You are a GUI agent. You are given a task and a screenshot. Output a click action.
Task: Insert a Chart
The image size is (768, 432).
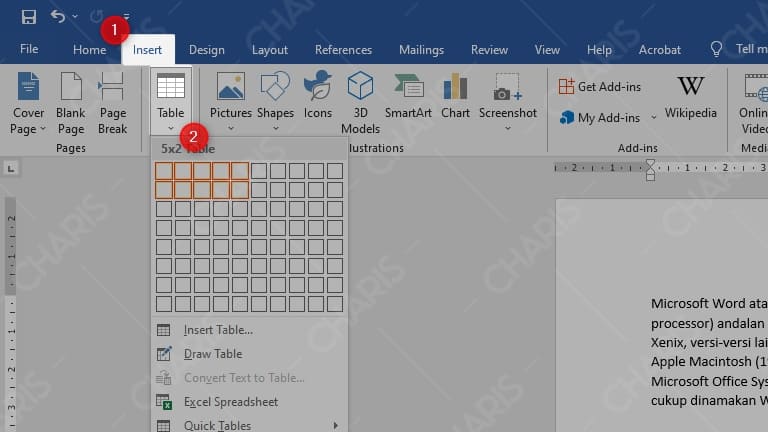(455, 96)
